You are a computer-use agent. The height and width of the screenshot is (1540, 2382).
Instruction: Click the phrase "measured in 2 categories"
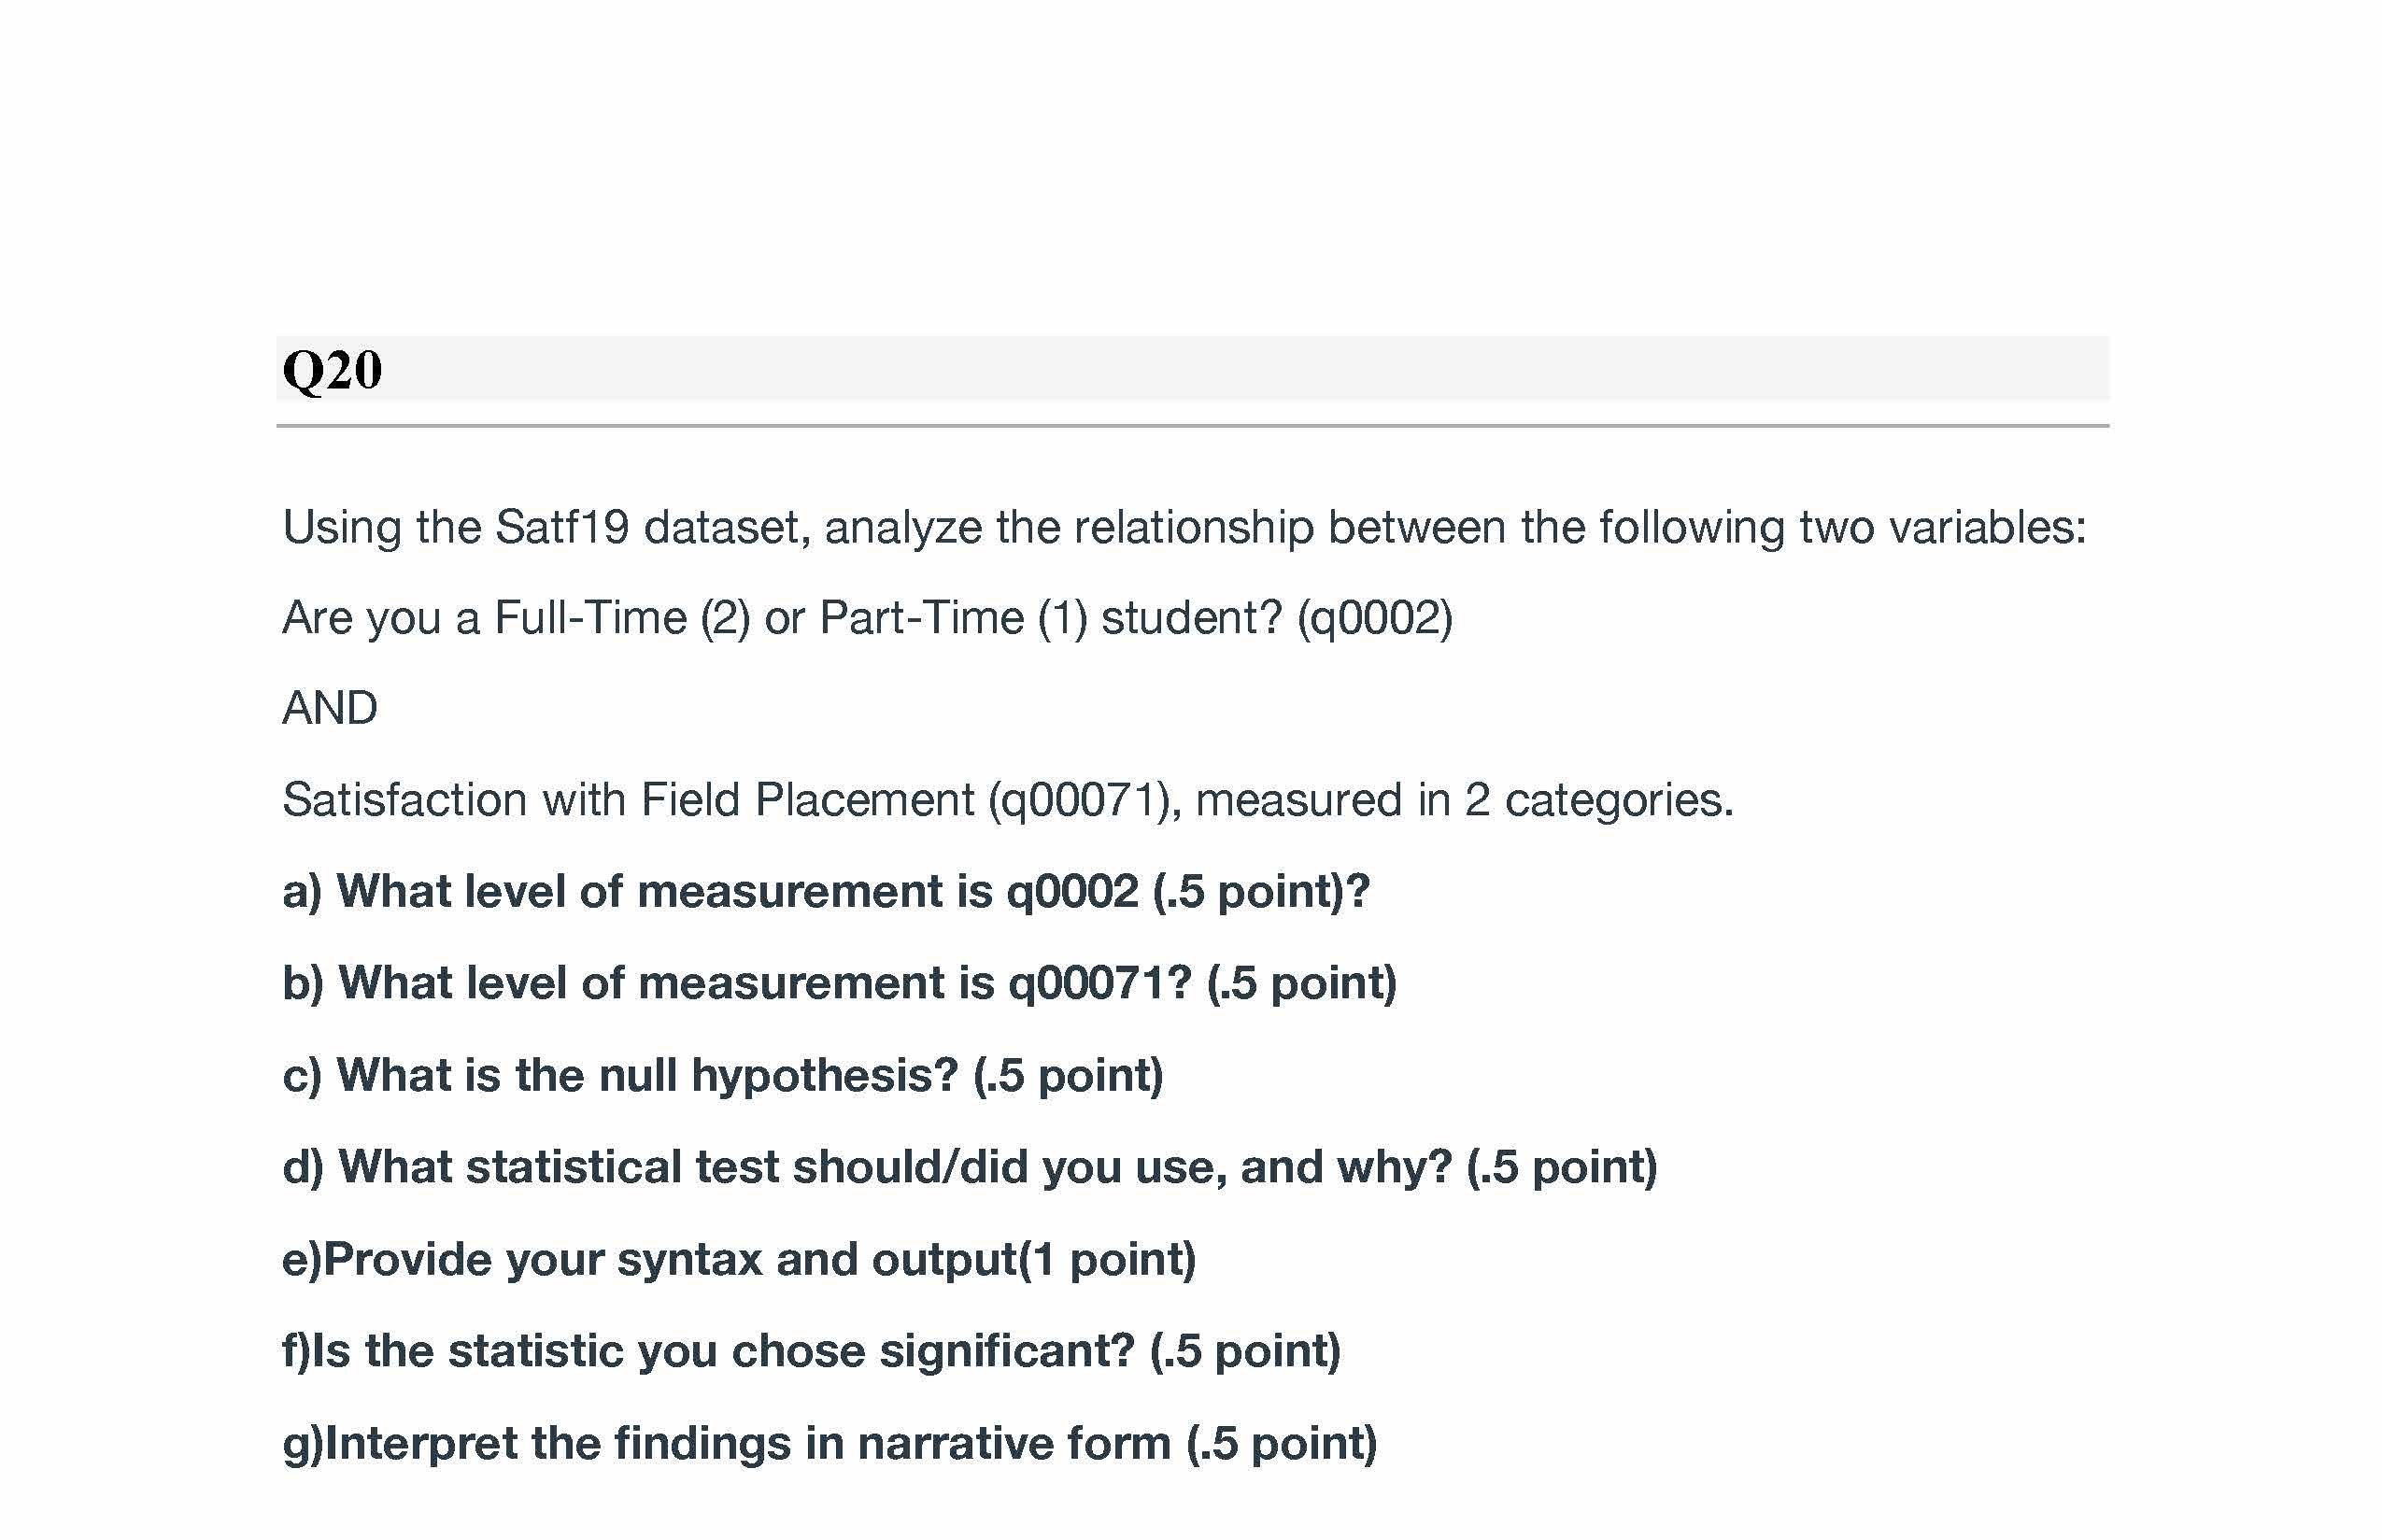(1462, 799)
